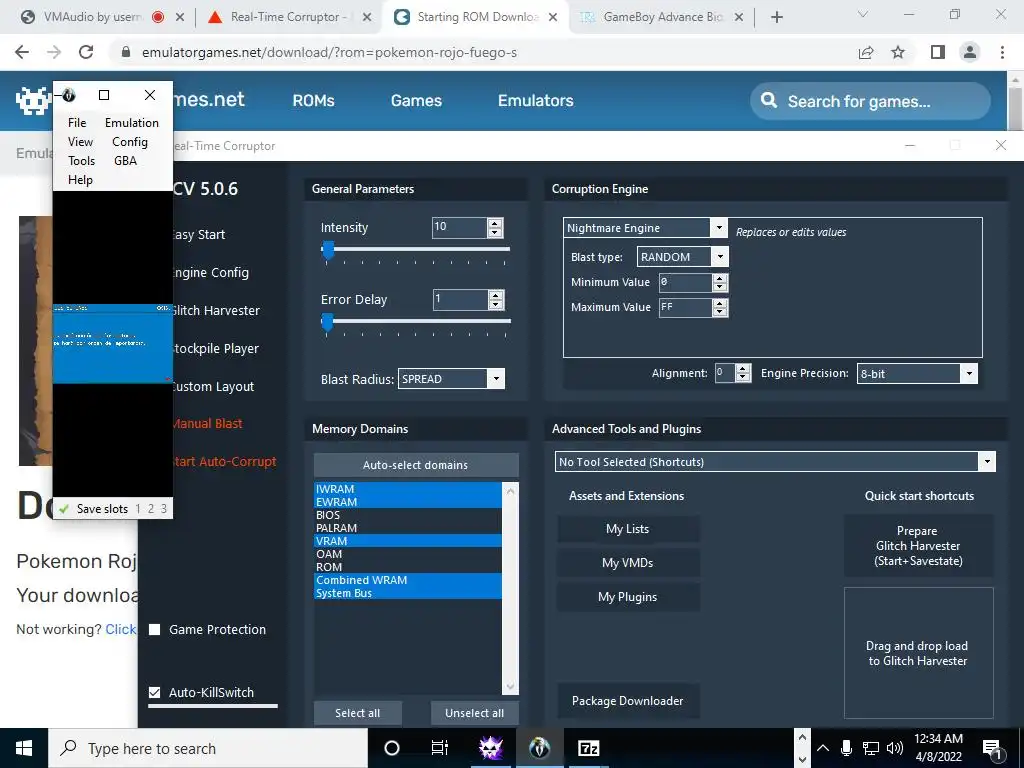Enable the Game Protection checkbox

(155, 630)
